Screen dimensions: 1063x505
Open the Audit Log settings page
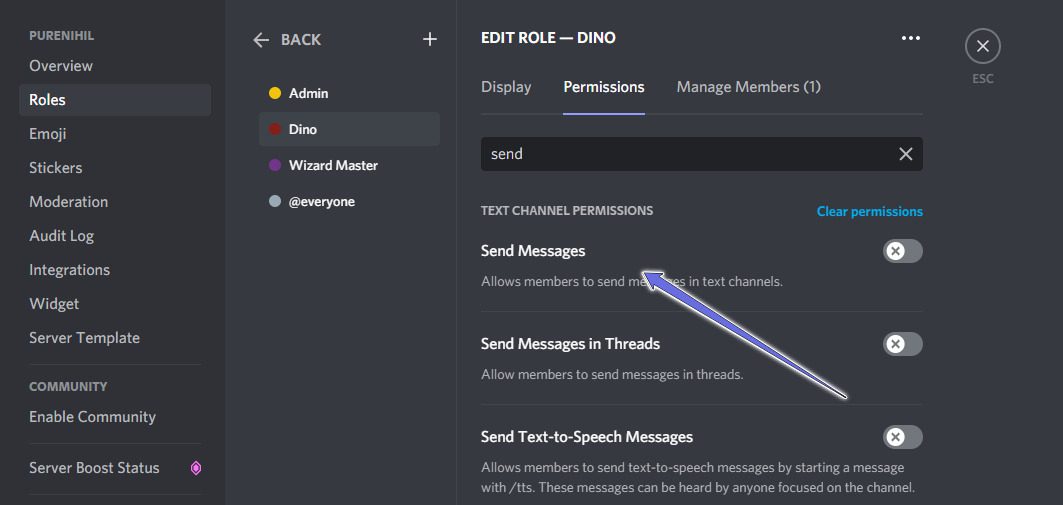point(61,236)
